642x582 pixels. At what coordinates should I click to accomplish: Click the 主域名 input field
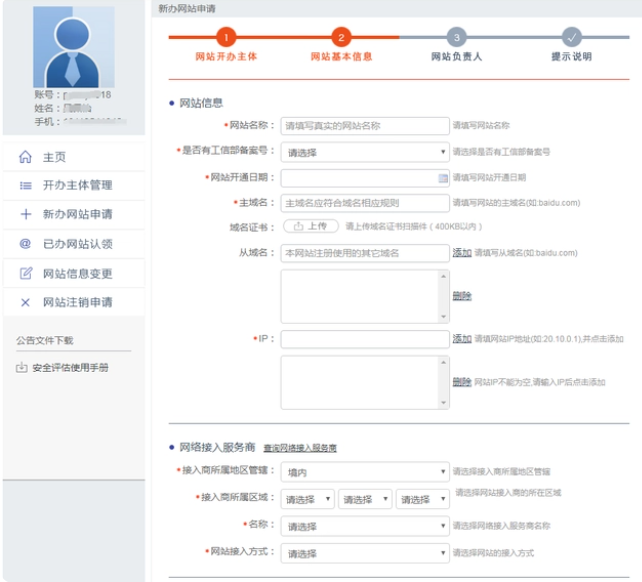tap(364, 203)
